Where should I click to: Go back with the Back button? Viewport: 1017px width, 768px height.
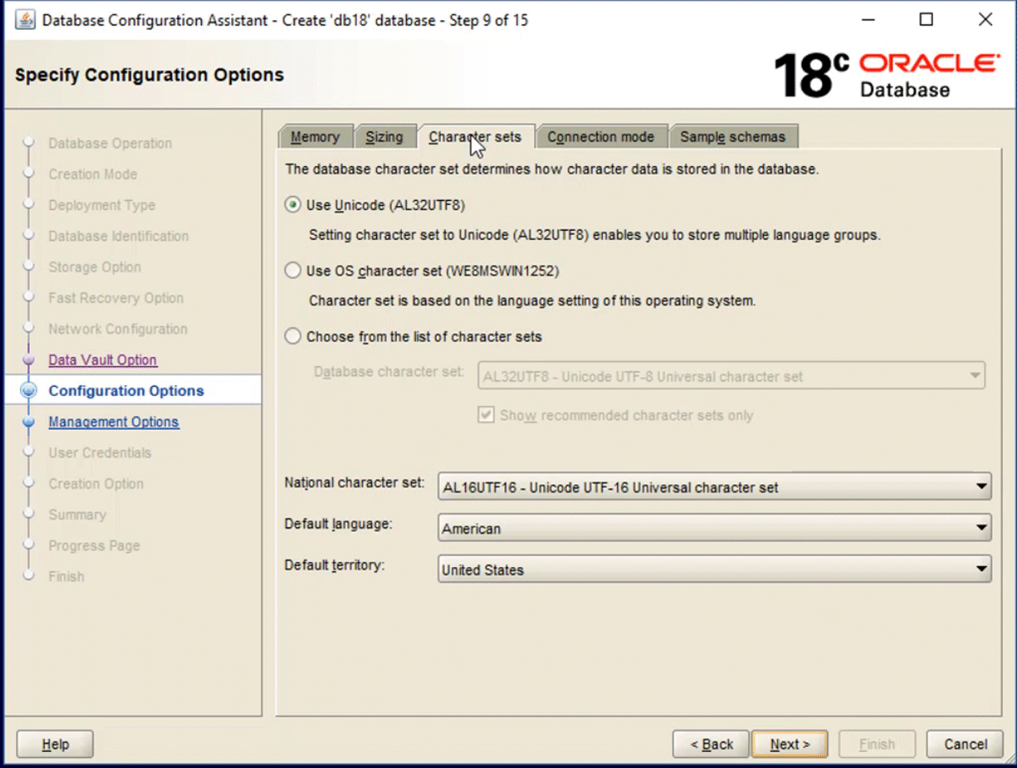(x=712, y=744)
